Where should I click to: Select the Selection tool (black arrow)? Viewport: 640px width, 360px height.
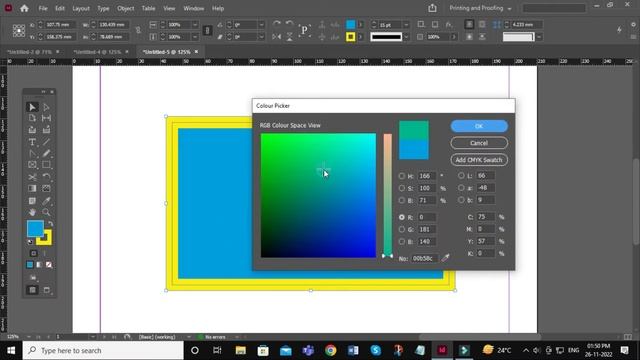tap(32, 107)
